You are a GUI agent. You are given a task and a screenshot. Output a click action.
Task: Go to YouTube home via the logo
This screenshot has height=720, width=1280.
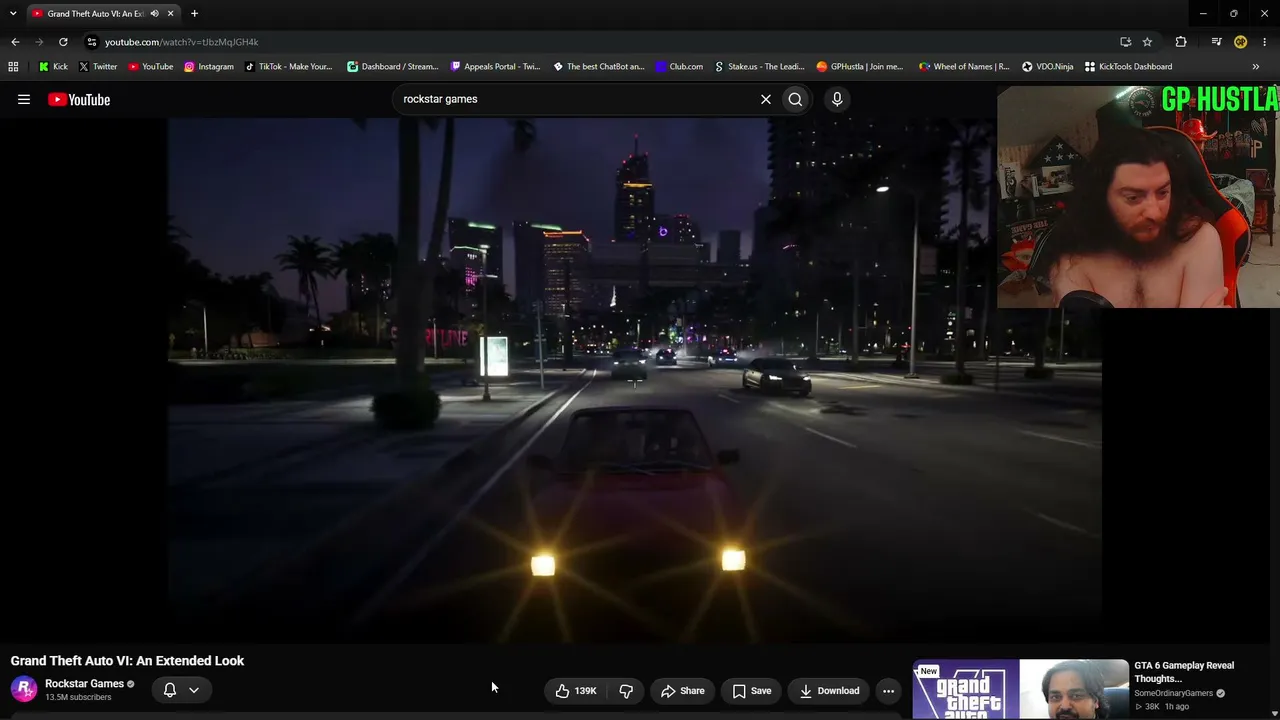tap(79, 99)
